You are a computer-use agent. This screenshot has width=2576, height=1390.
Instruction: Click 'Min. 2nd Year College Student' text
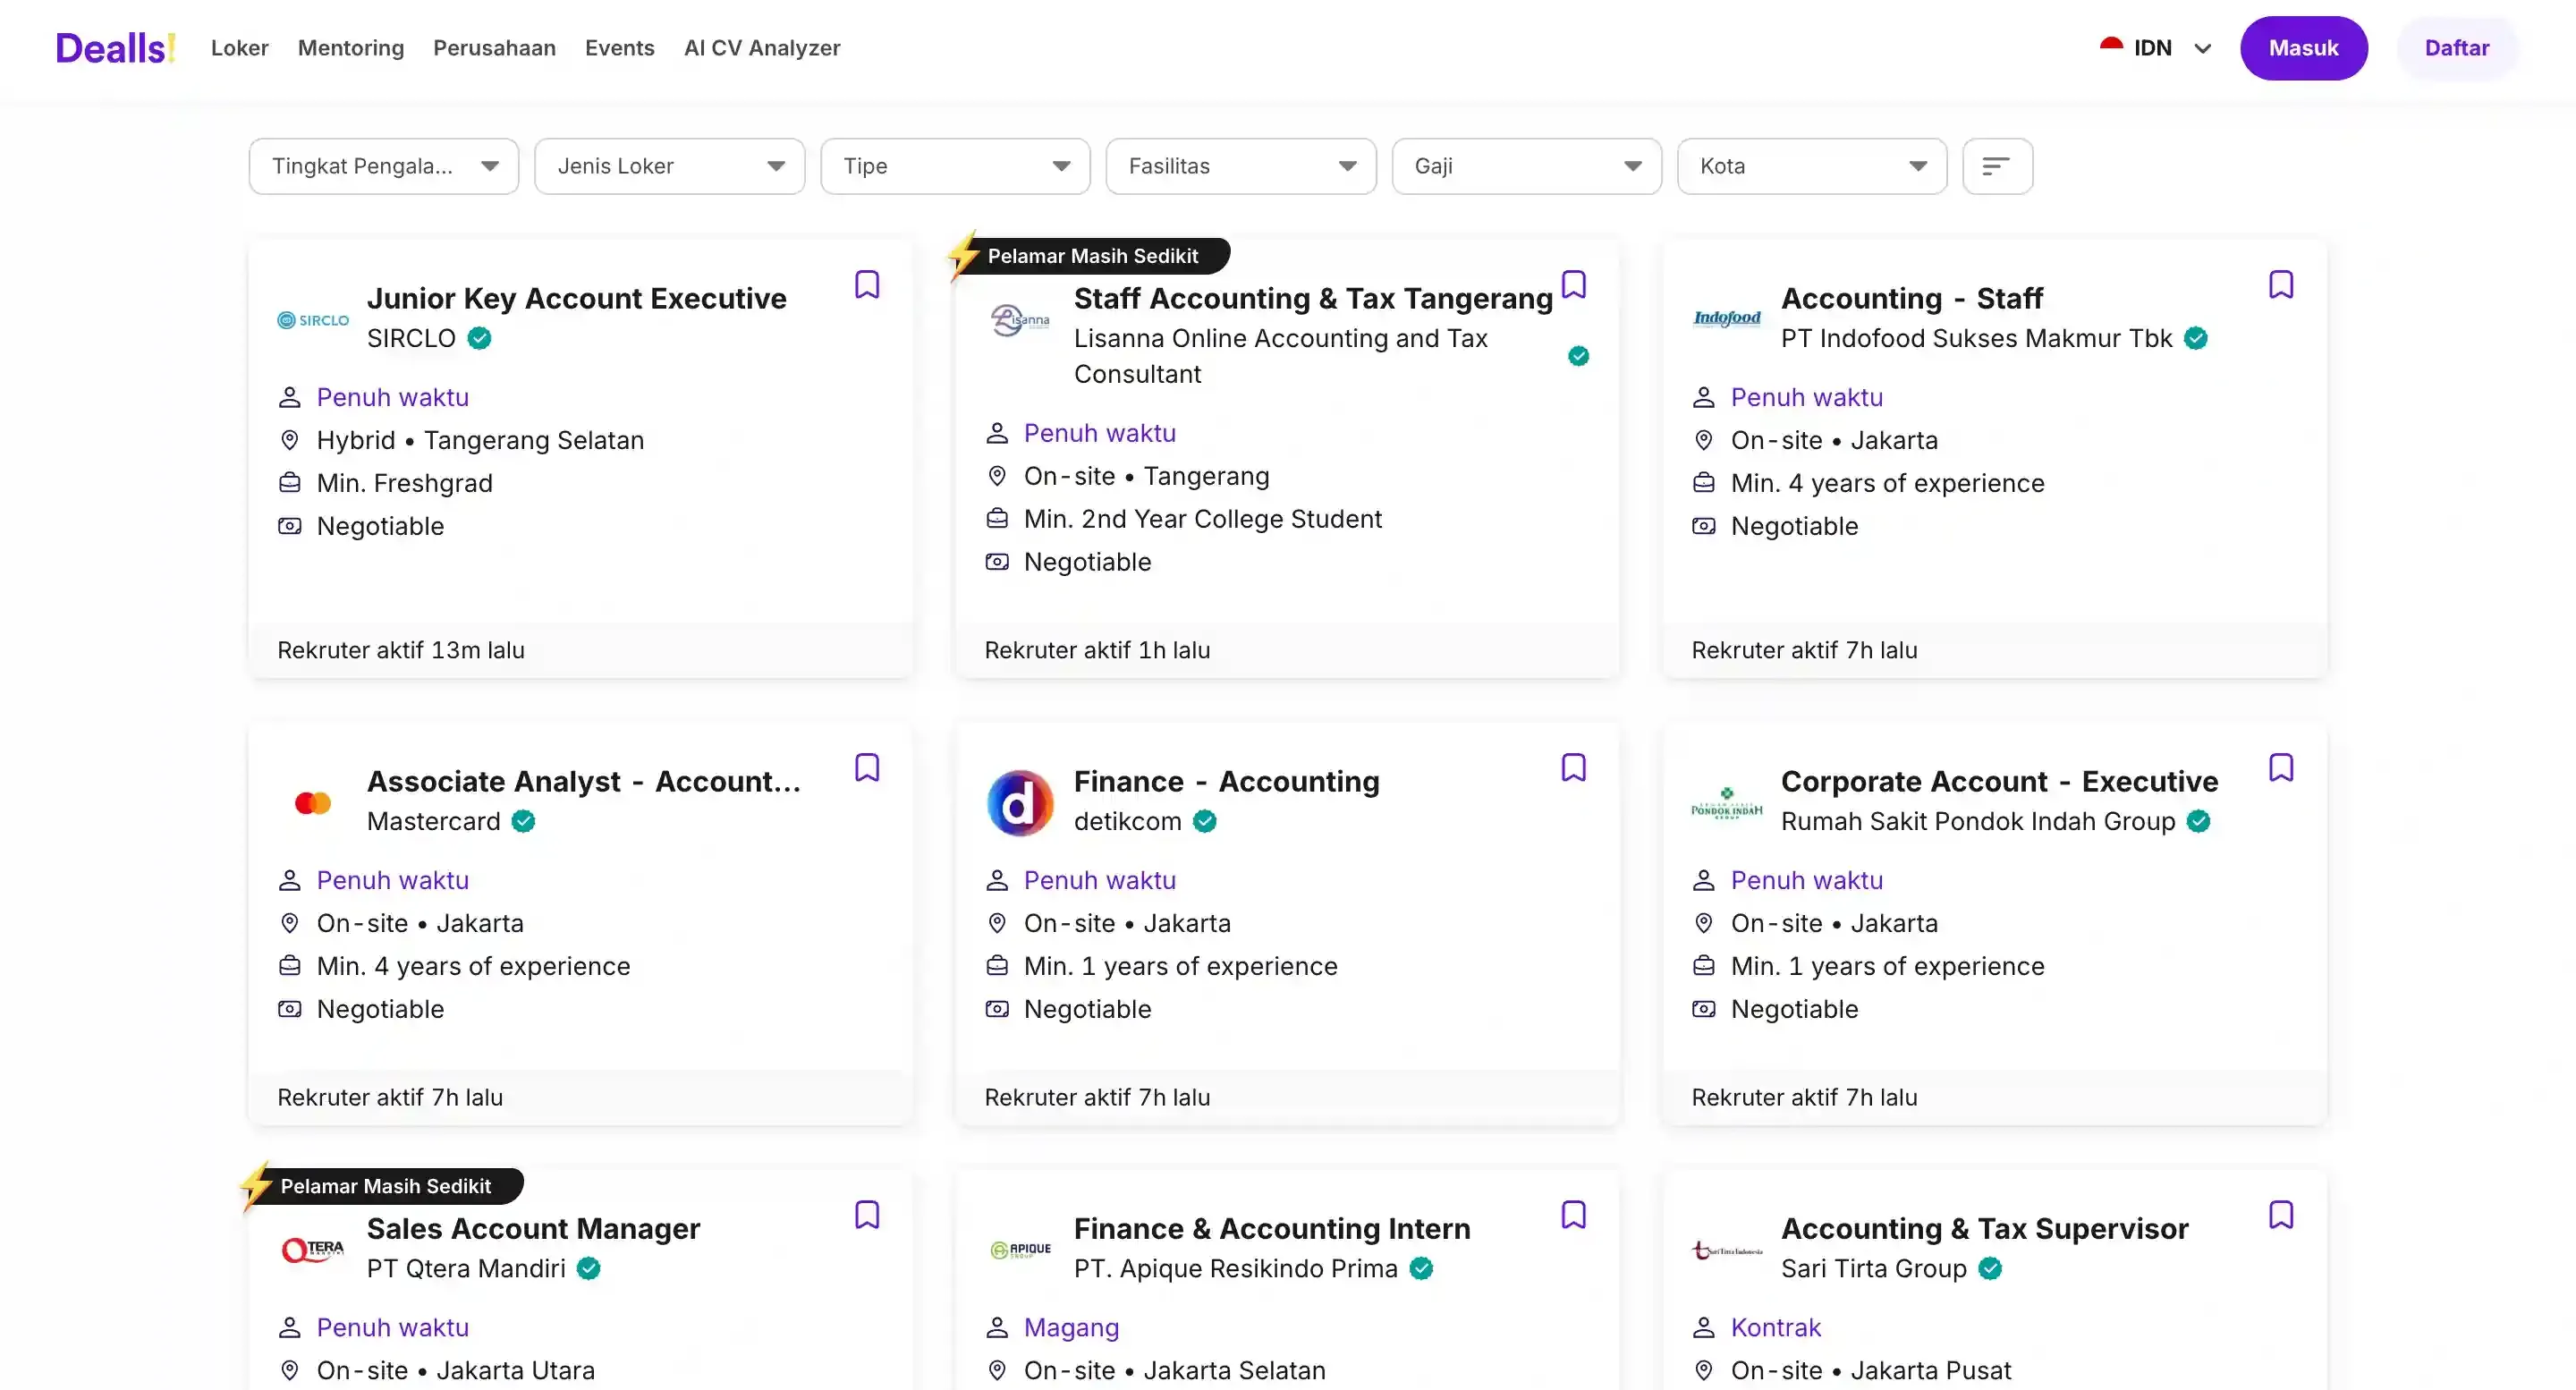point(1203,519)
